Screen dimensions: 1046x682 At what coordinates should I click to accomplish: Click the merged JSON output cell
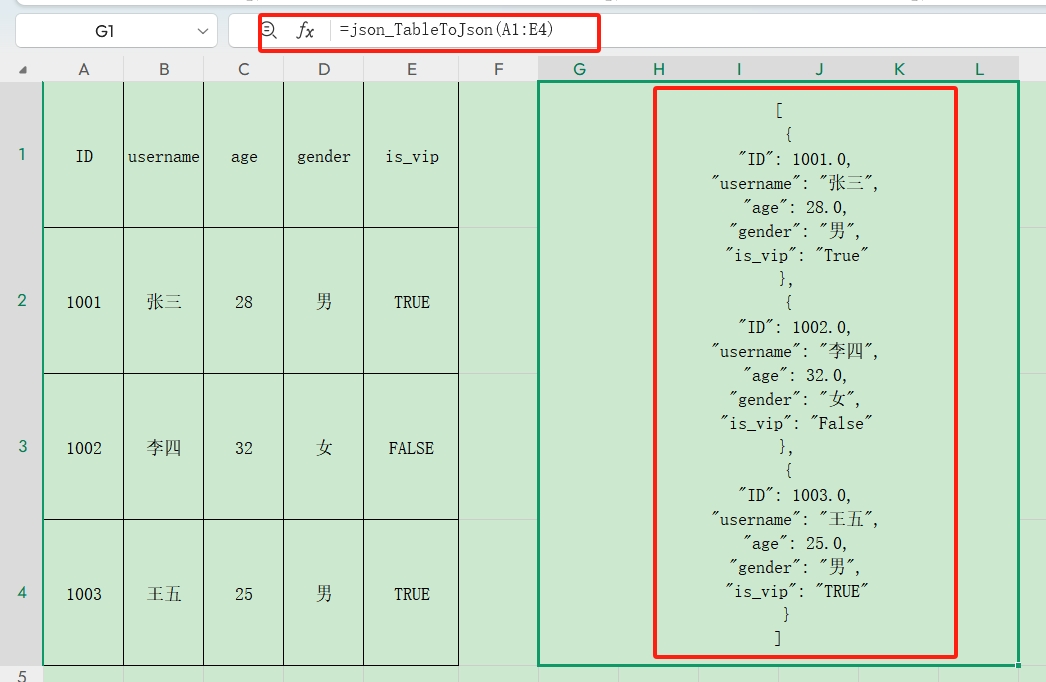click(778, 374)
